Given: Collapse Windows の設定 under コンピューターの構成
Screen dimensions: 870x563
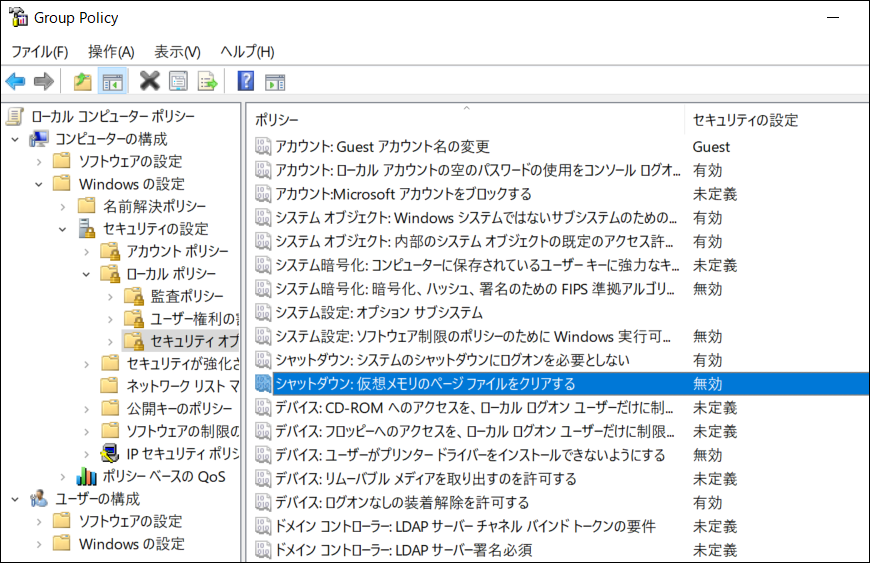Looking at the screenshot, I should click(x=39, y=184).
